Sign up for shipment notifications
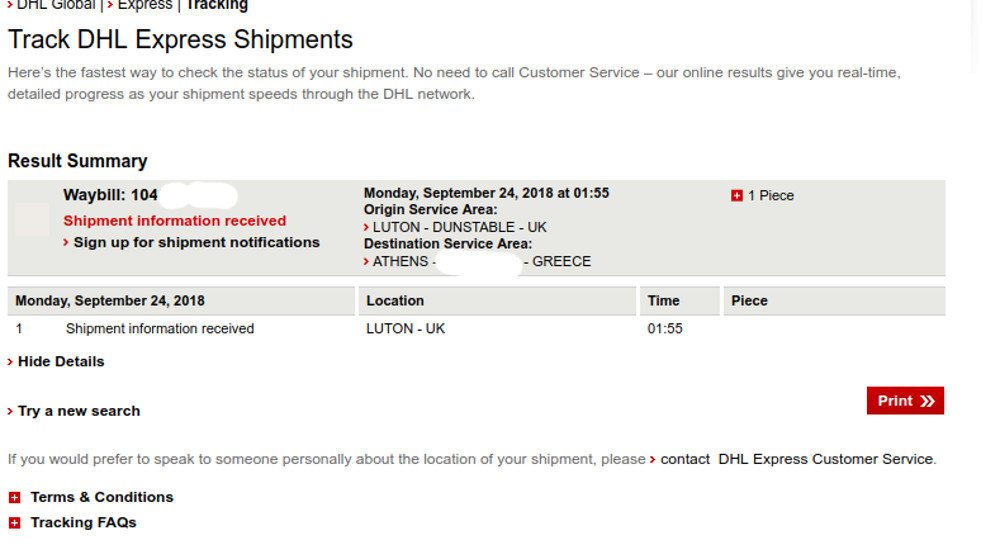Viewport: 1000px width, 559px height. tap(196, 242)
